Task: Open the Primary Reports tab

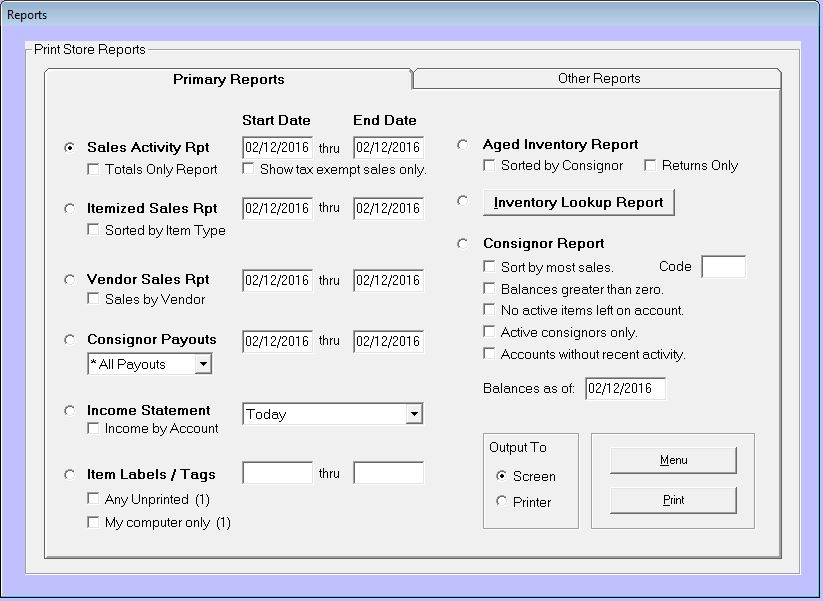Action: pyautogui.click(x=228, y=79)
